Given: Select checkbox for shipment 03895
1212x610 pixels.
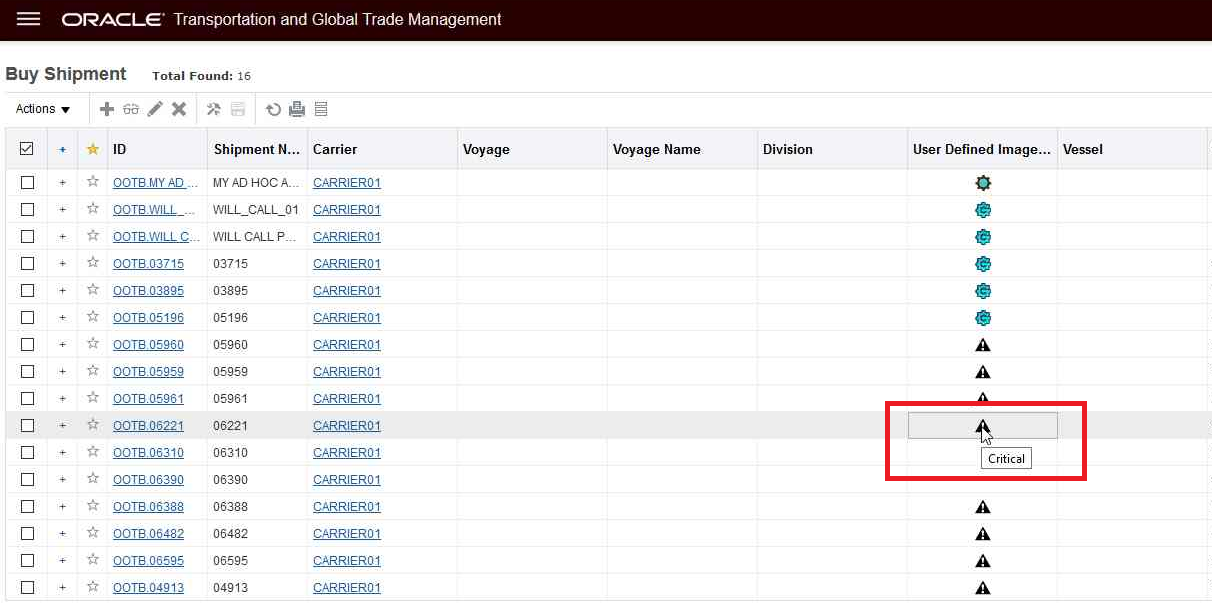Looking at the screenshot, I should (27, 291).
